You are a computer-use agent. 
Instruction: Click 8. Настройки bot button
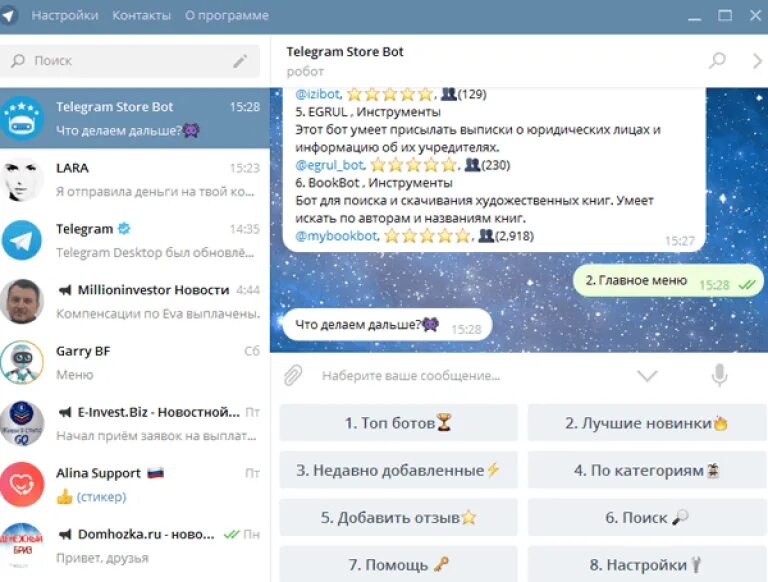tap(647, 564)
